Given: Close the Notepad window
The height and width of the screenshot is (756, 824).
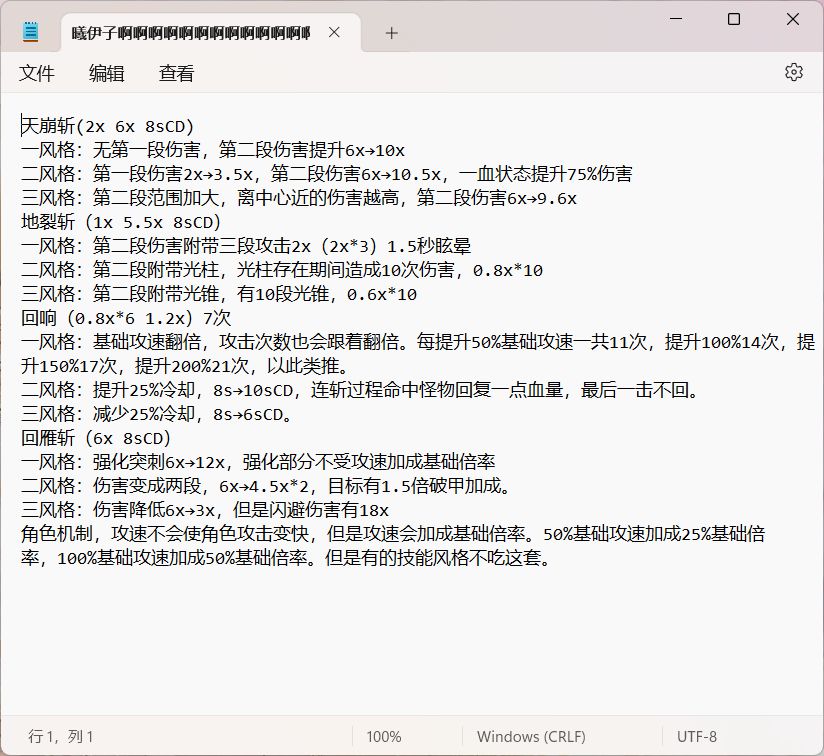Looking at the screenshot, I should coord(792,19).
